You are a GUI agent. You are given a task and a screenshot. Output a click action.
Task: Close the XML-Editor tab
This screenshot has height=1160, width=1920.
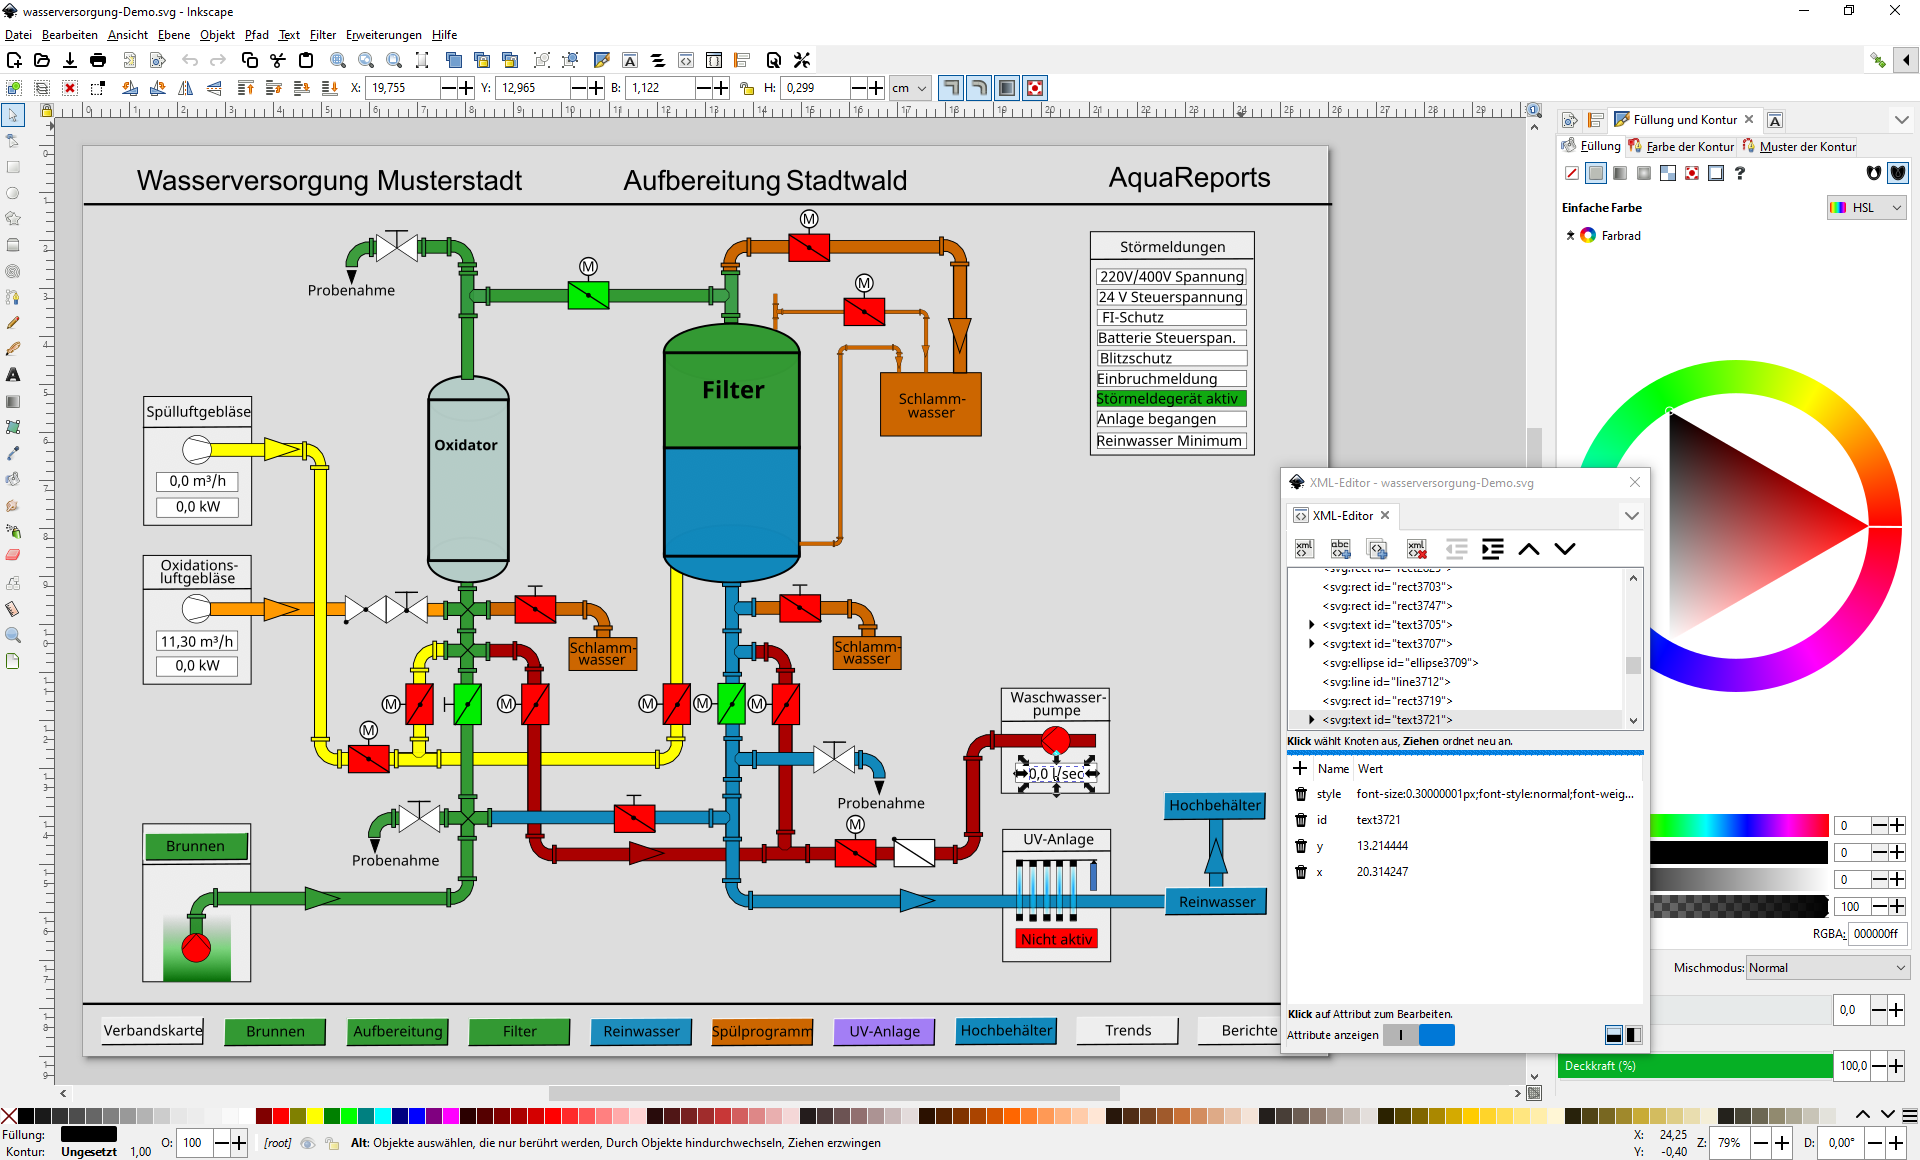tap(1385, 516)
